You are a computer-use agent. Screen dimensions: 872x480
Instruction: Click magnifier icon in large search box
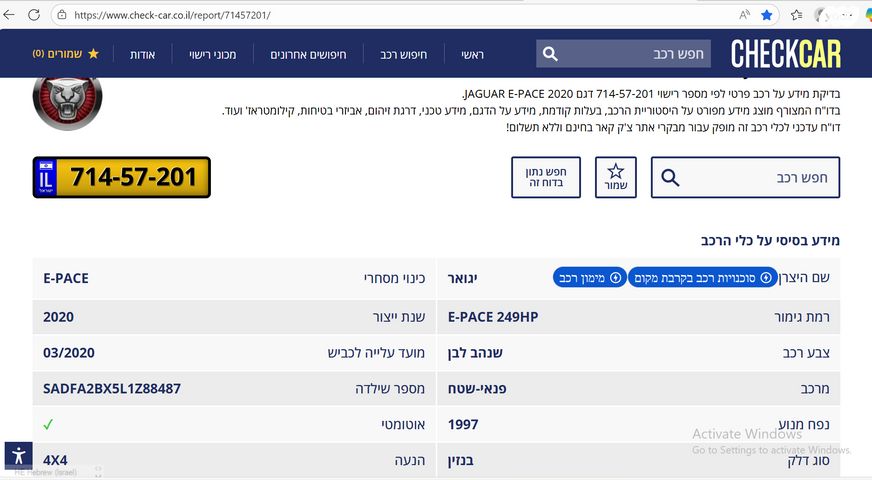pos(670,178)
